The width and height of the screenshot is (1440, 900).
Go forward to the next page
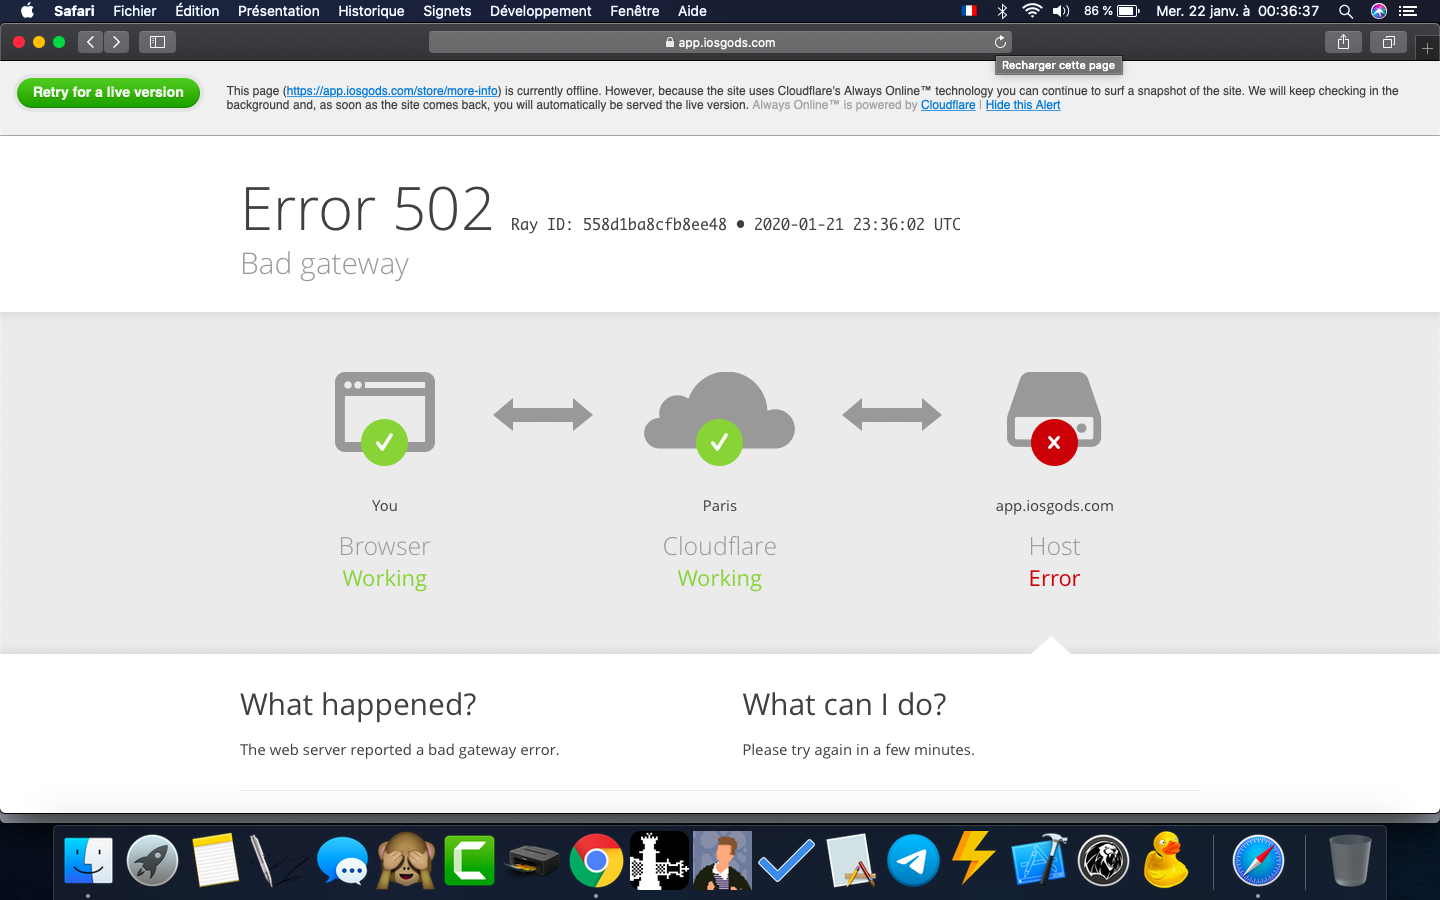pos(116,42)
